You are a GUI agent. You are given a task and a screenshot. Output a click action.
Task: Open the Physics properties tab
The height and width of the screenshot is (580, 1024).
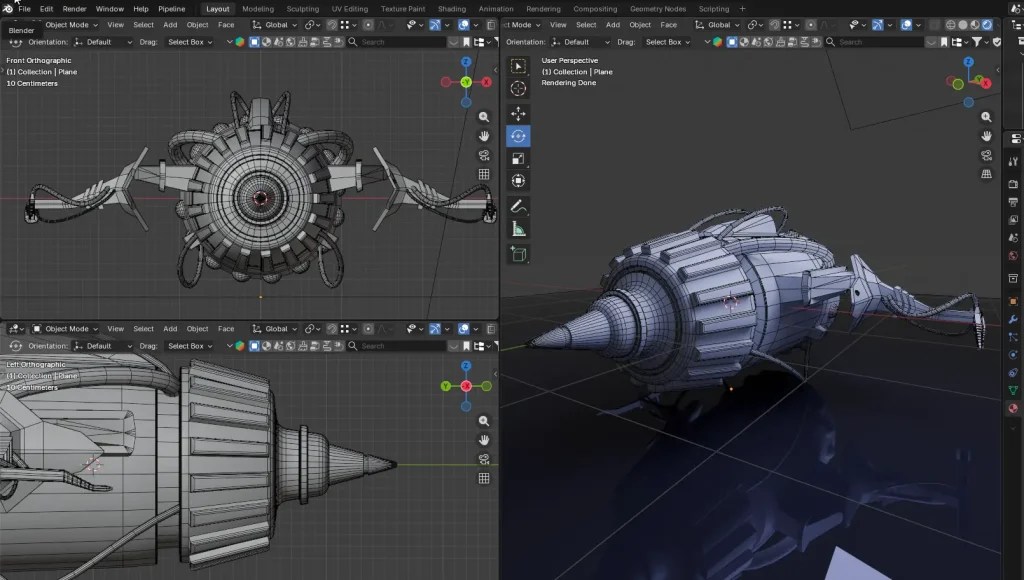(1013, 355)
